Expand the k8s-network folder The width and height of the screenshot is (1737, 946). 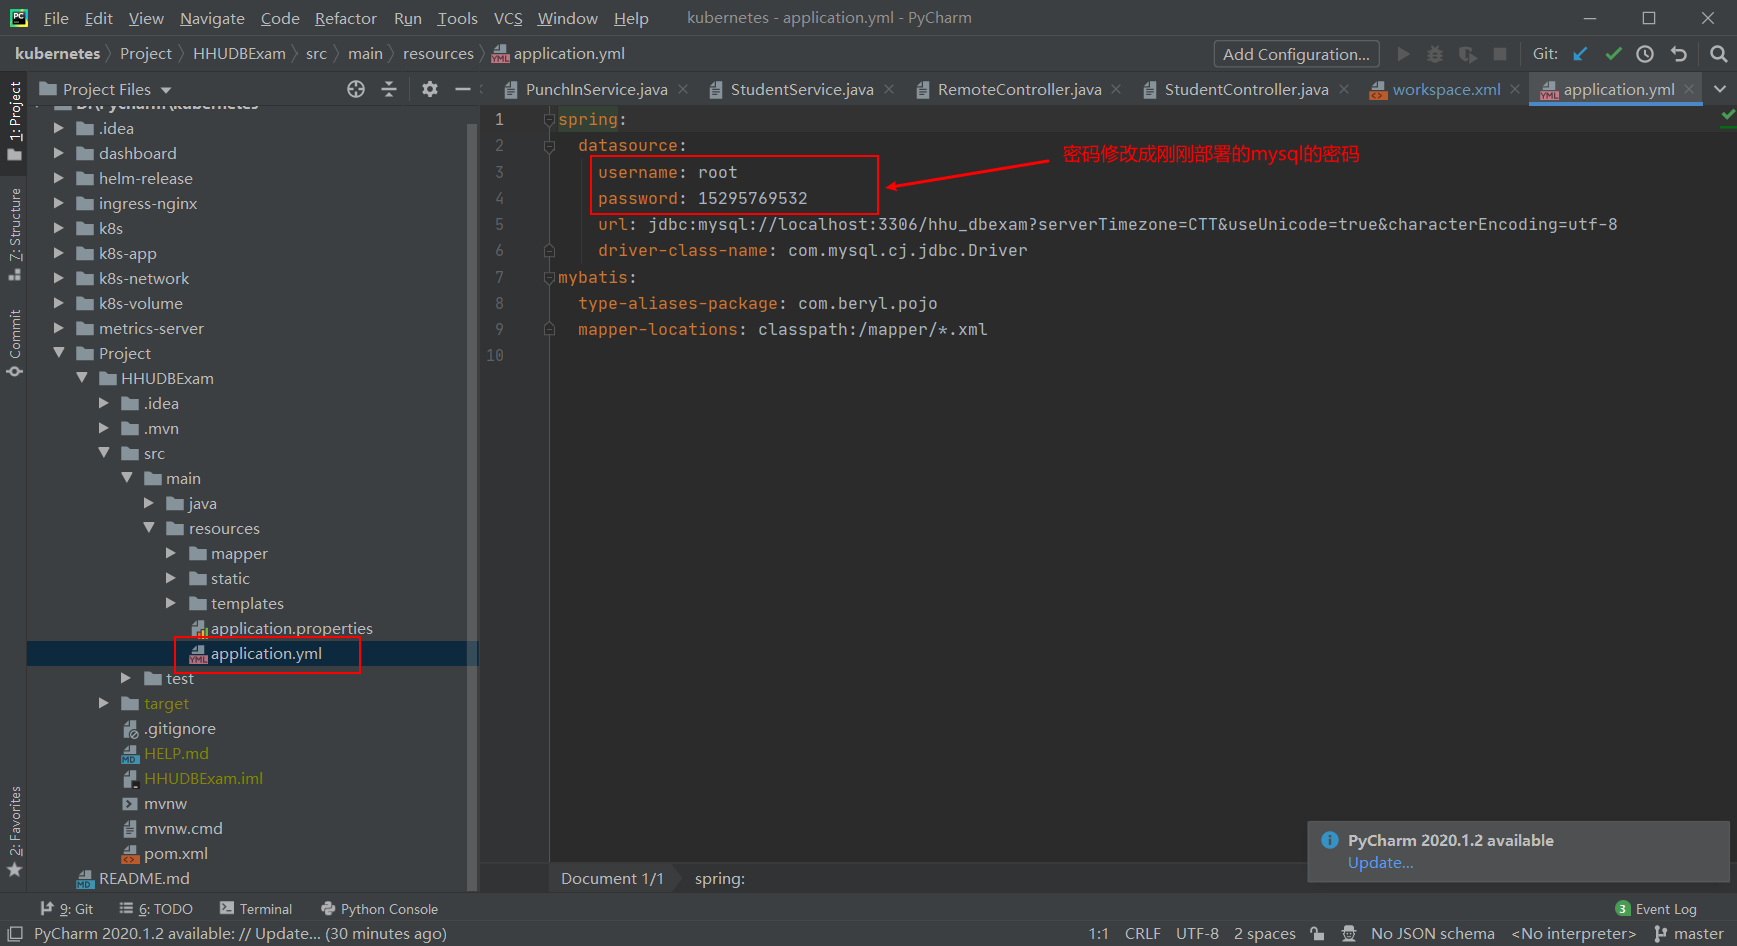59,278
